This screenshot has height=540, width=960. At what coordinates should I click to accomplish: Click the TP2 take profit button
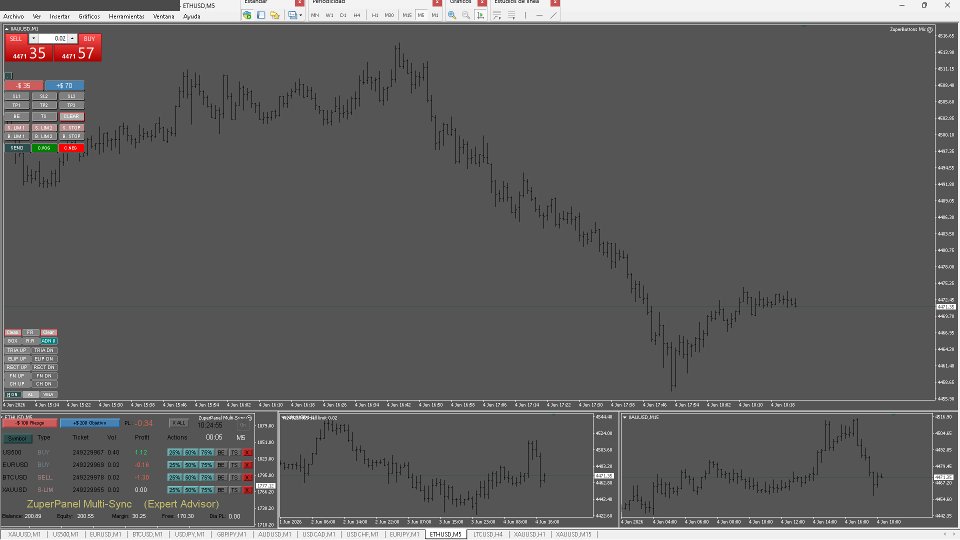pyautogui.click(x=44, y=105)
